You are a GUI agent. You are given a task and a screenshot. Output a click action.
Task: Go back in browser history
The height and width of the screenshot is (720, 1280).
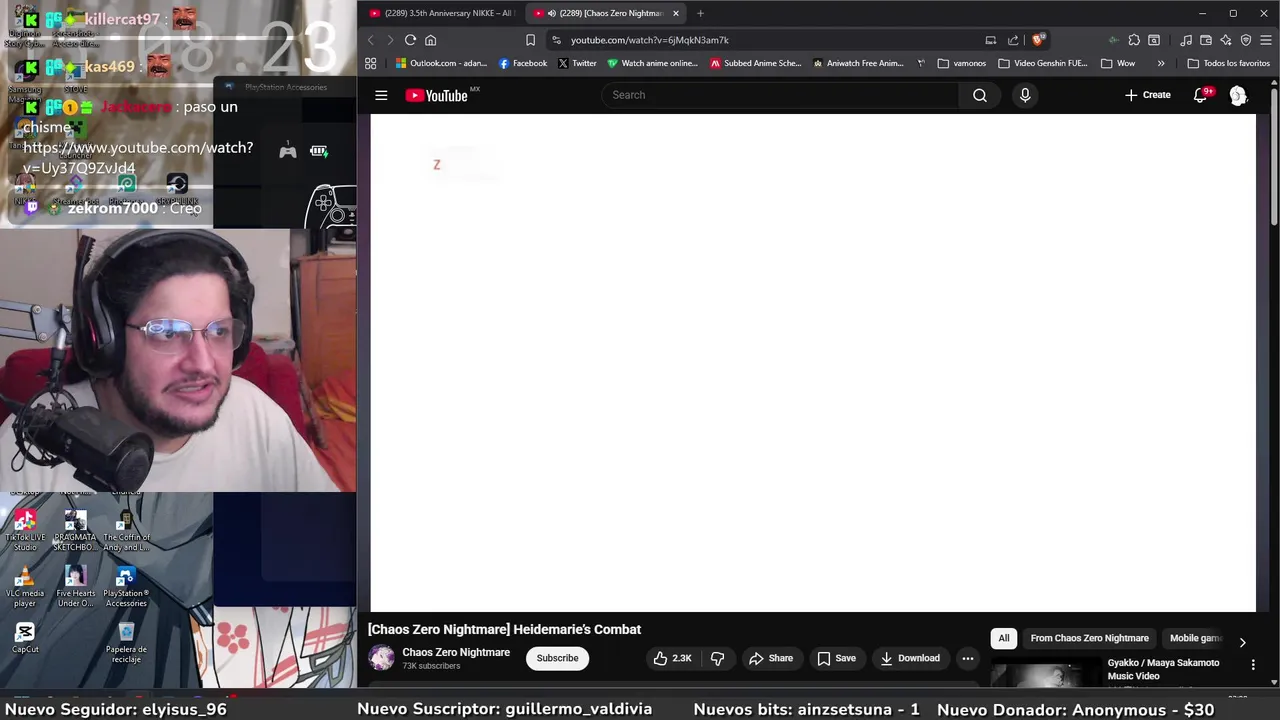(x=370, y=40)
